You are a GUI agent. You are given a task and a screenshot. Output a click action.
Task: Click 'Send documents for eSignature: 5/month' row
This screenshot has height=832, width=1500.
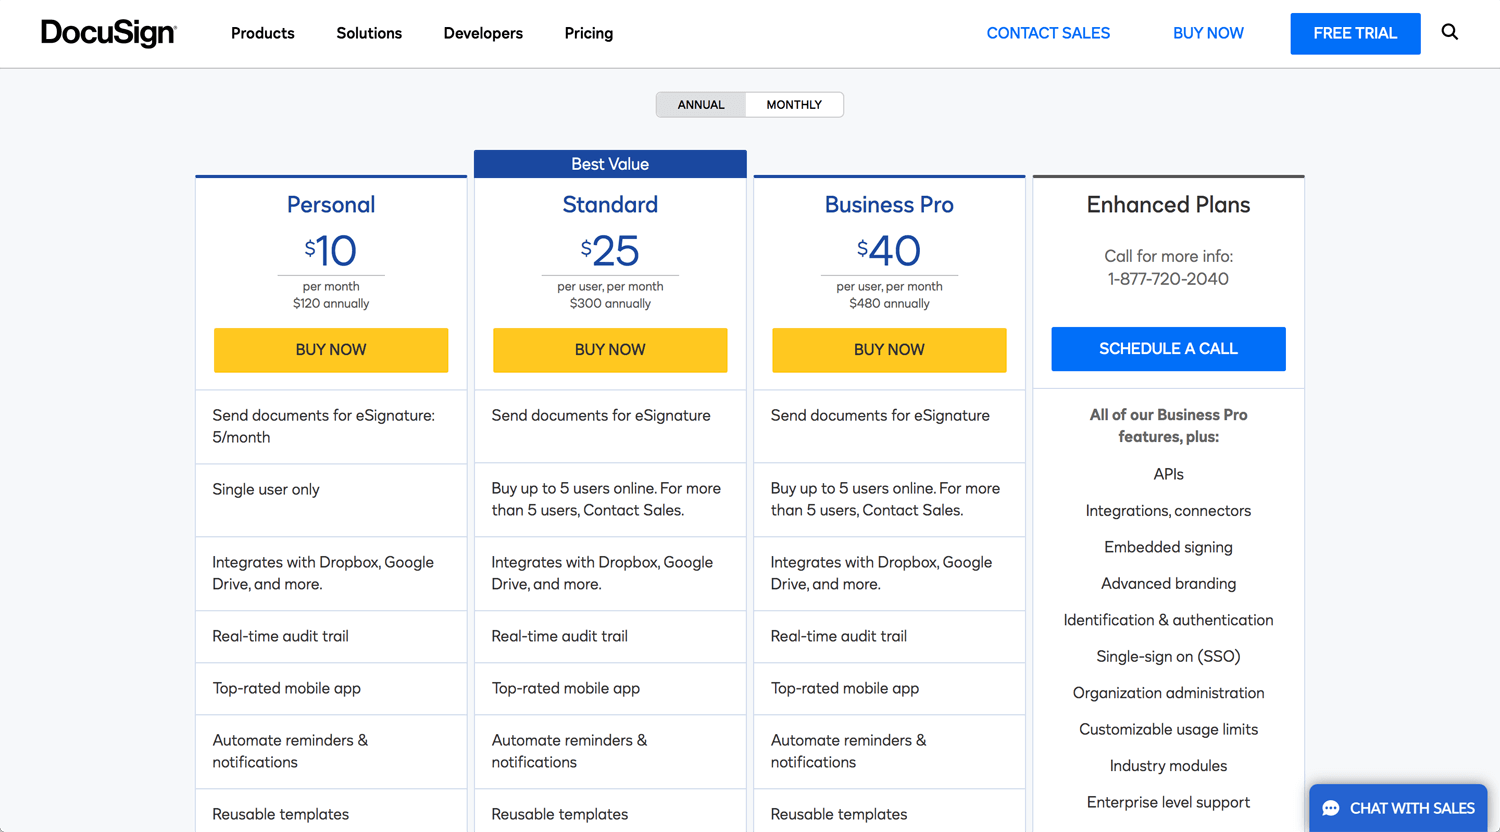click(331, 427)
